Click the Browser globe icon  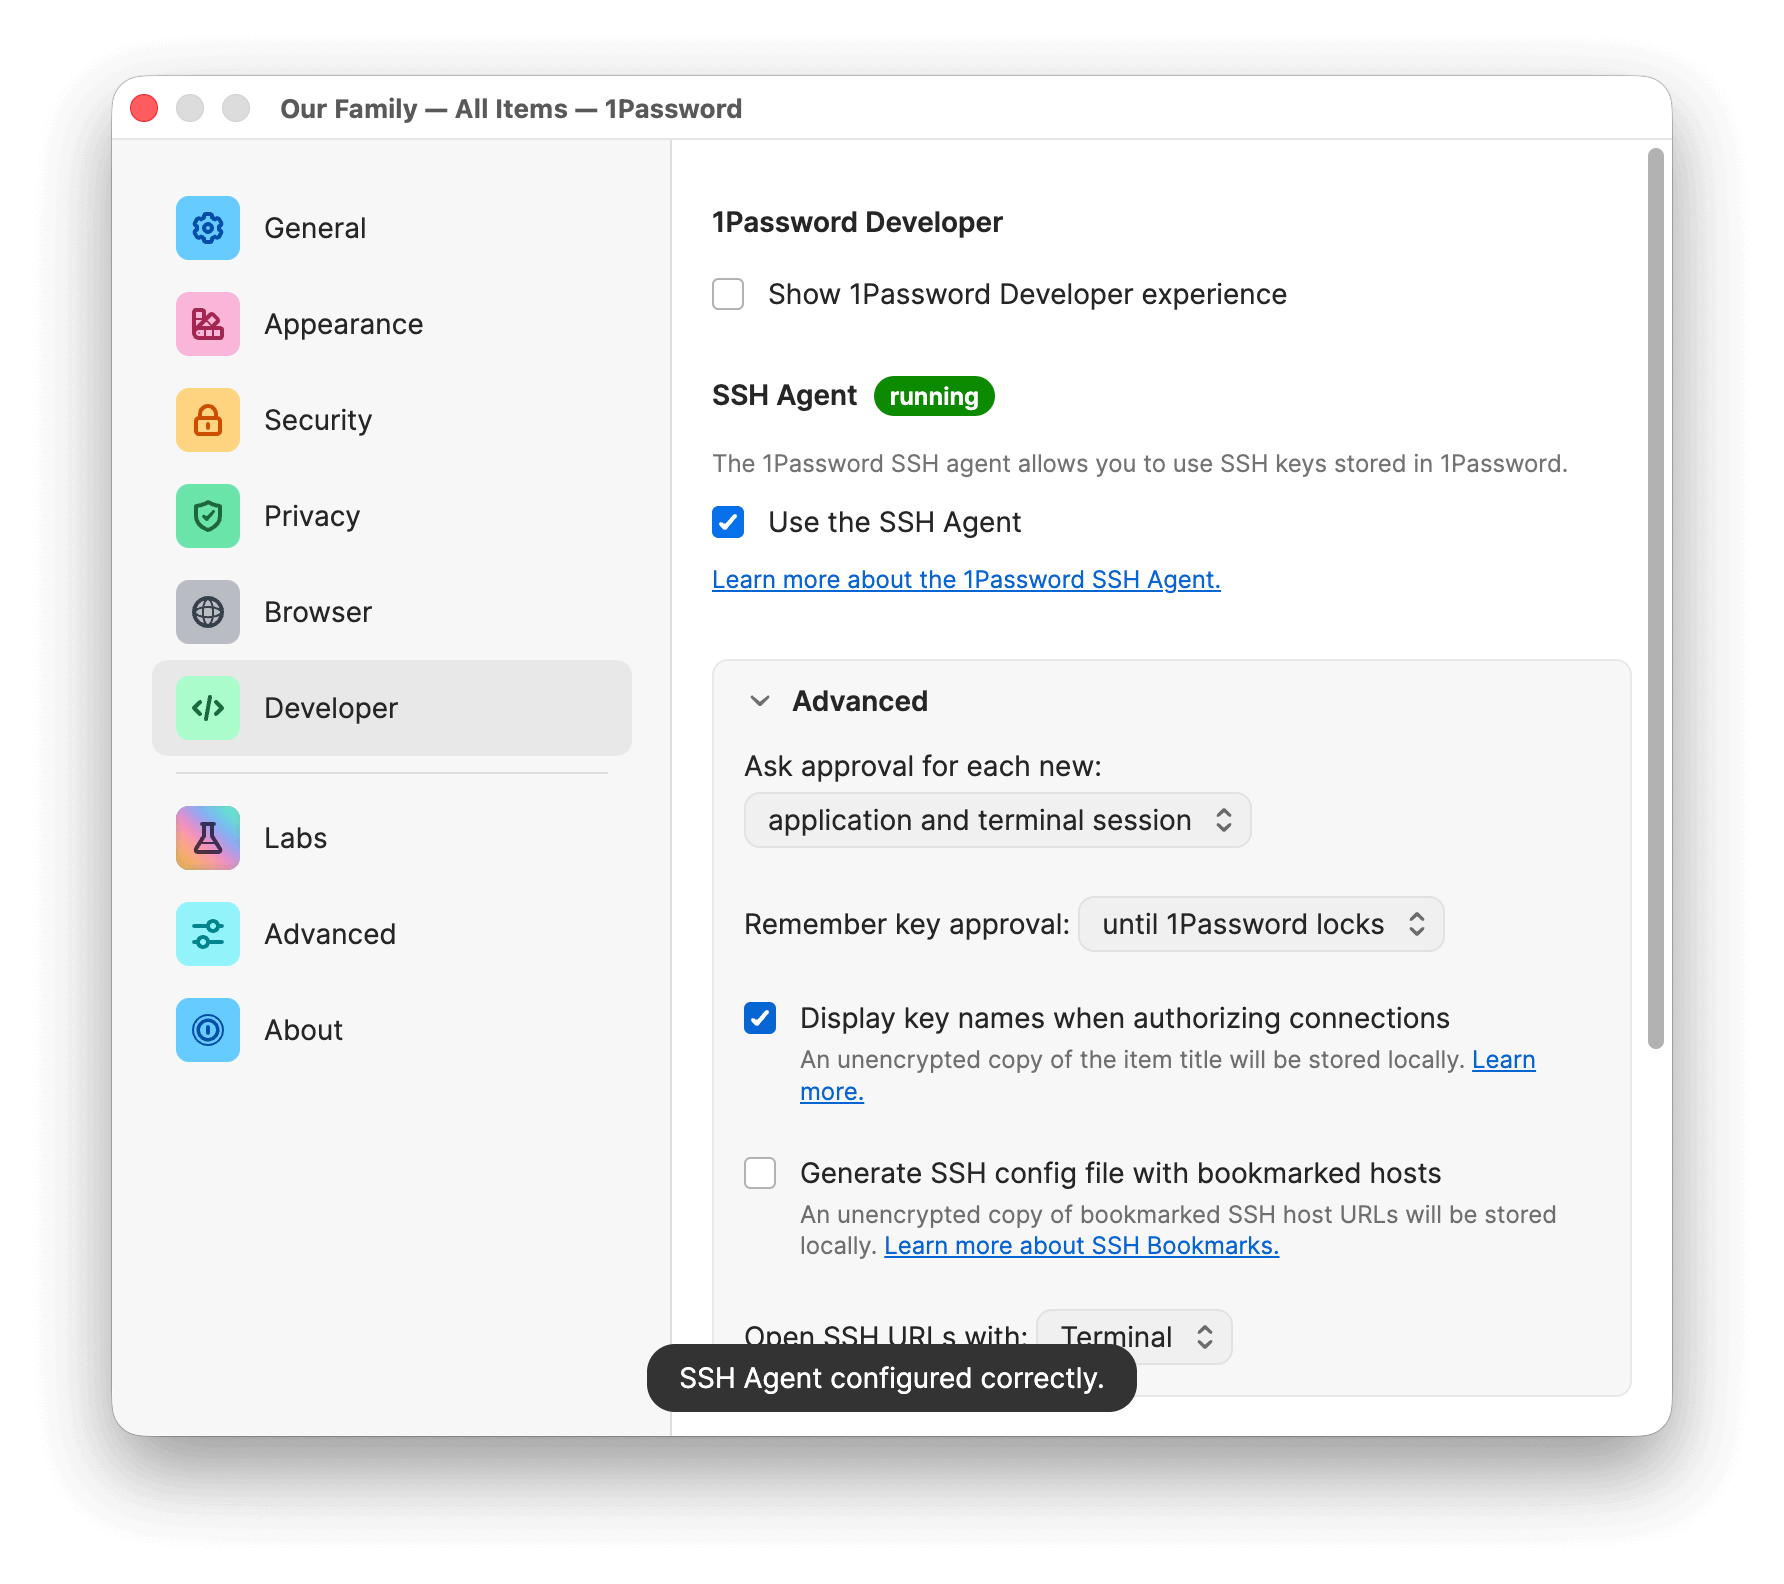[208, 612]
